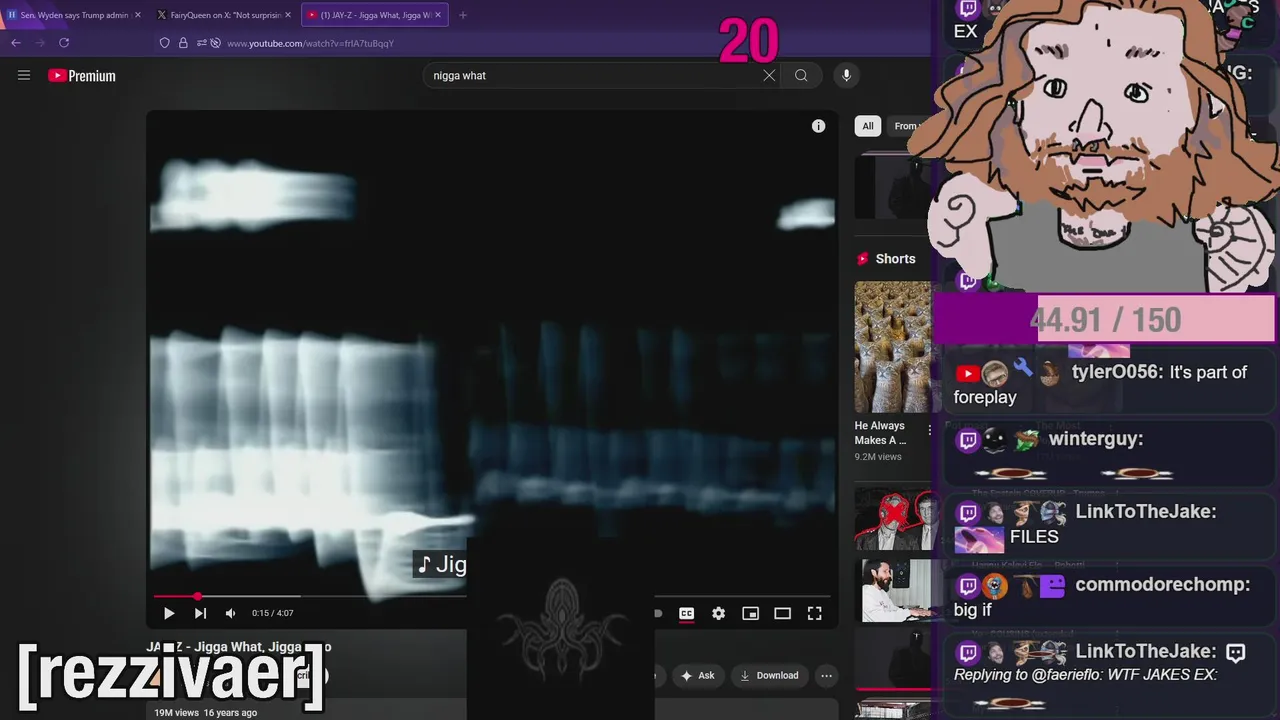Enter fullscreen video mode
1280x720 pixels.
pos(814,613)
